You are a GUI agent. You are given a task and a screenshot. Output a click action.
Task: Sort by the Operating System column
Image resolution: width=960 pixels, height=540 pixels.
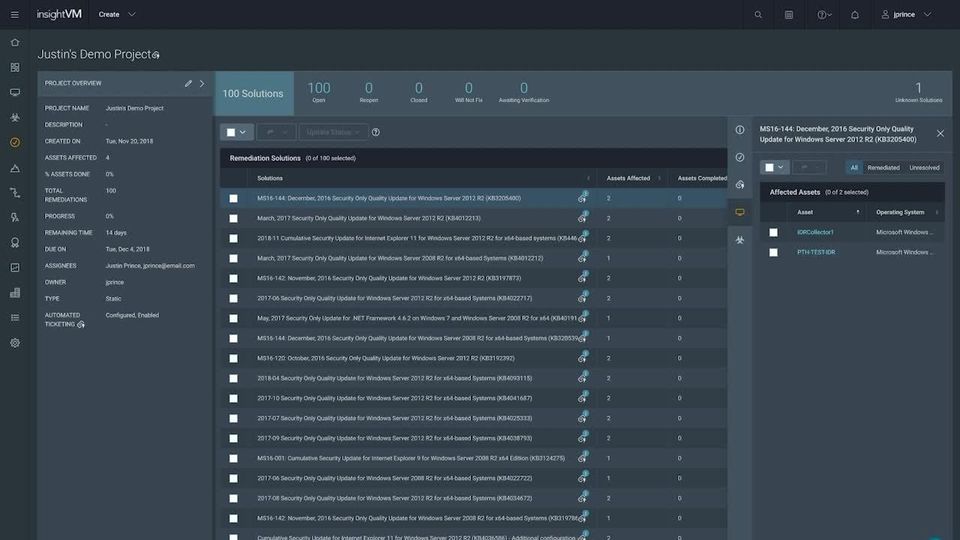point(900,212)
